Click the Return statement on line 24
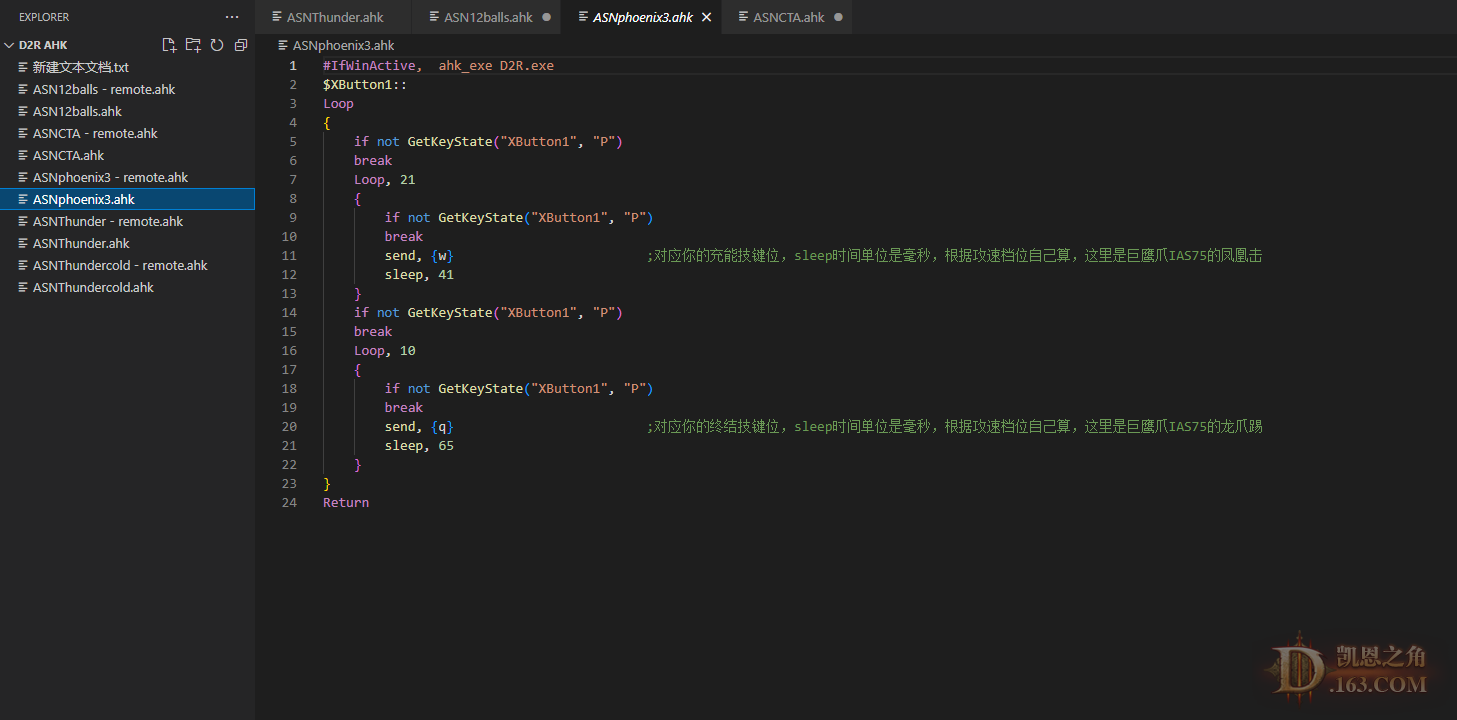The image size is (1457, 720). coord(346,502)
